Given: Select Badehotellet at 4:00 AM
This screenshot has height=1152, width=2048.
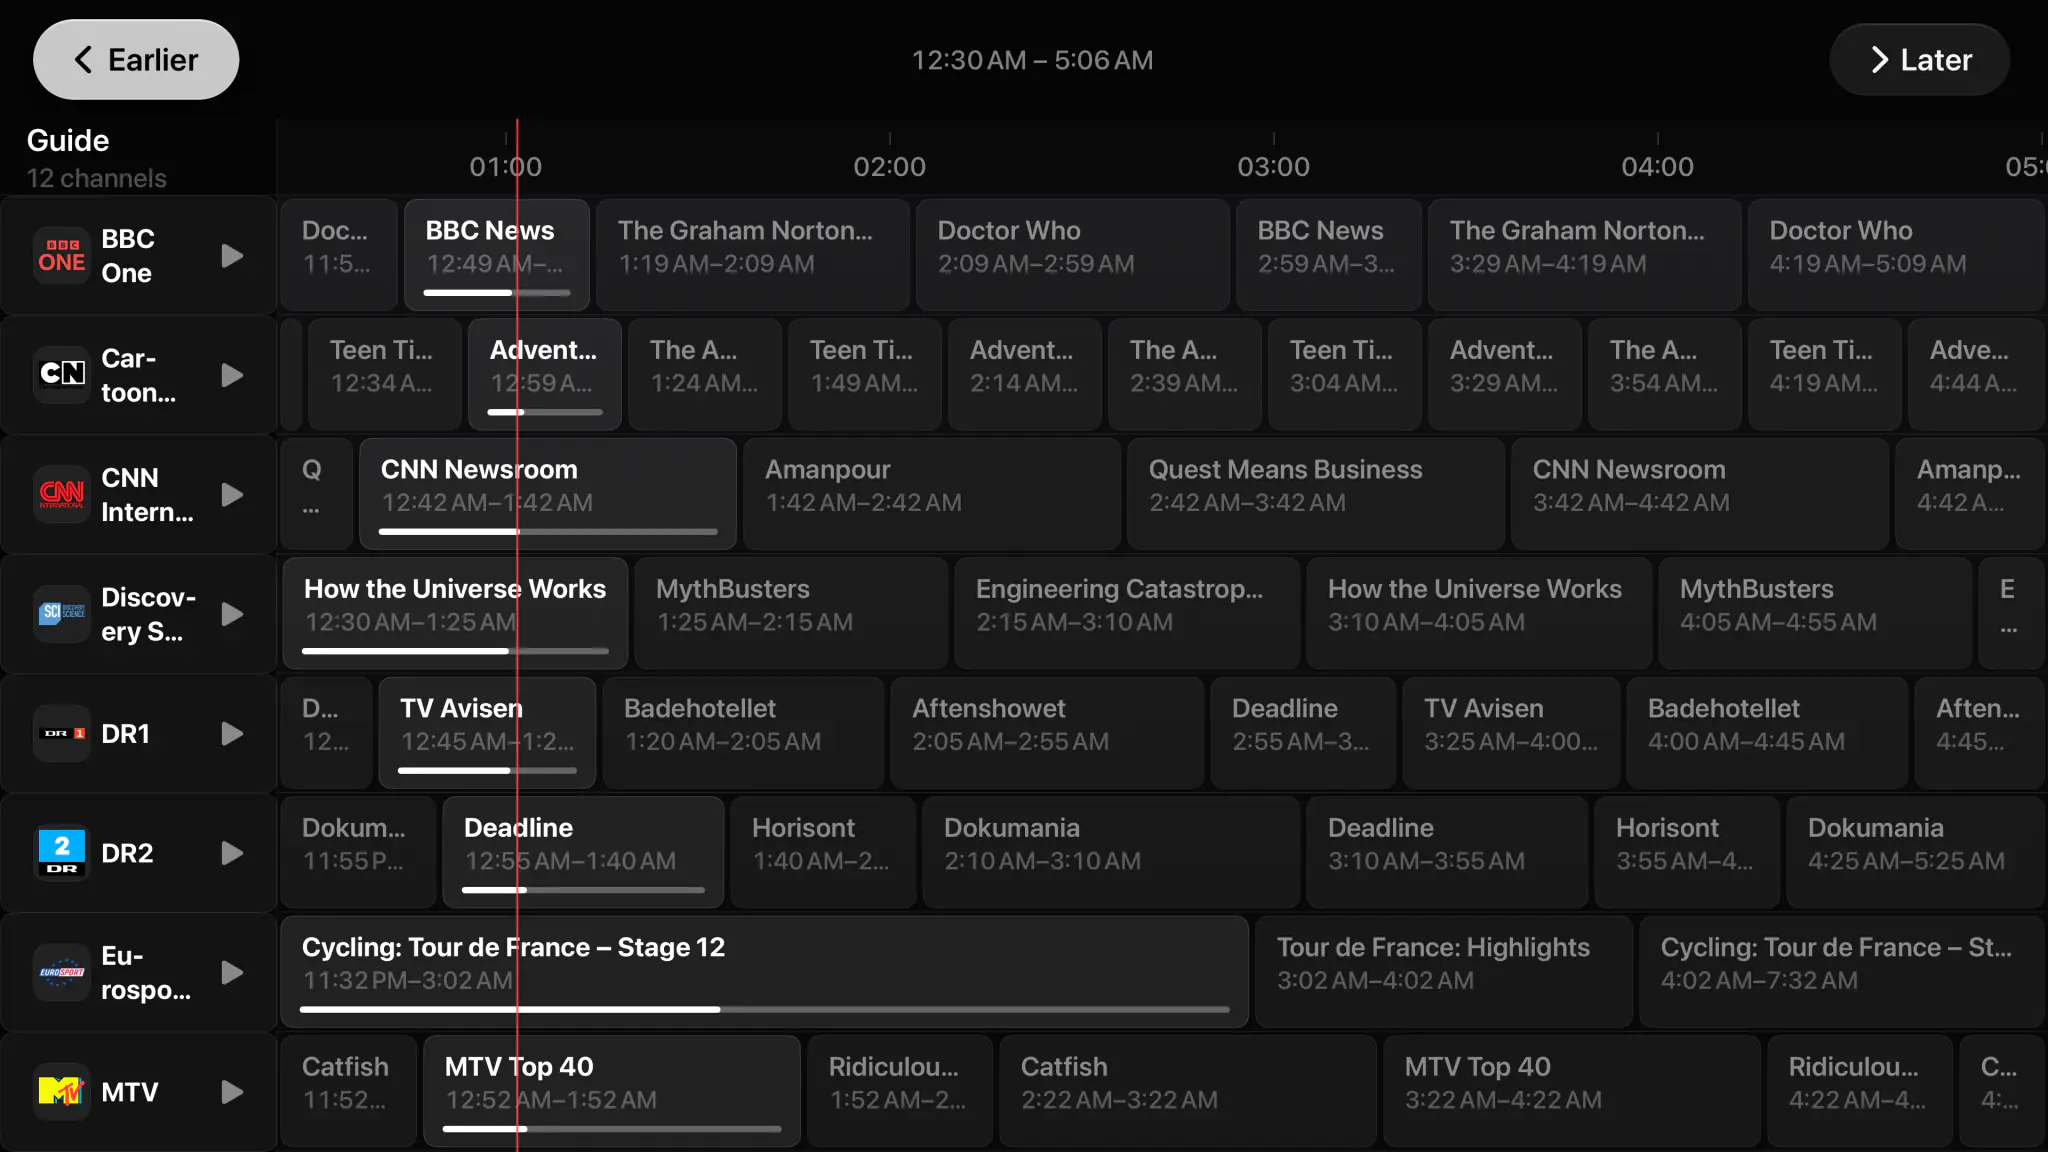Looking at the screenshot, I should (1767, 733).
